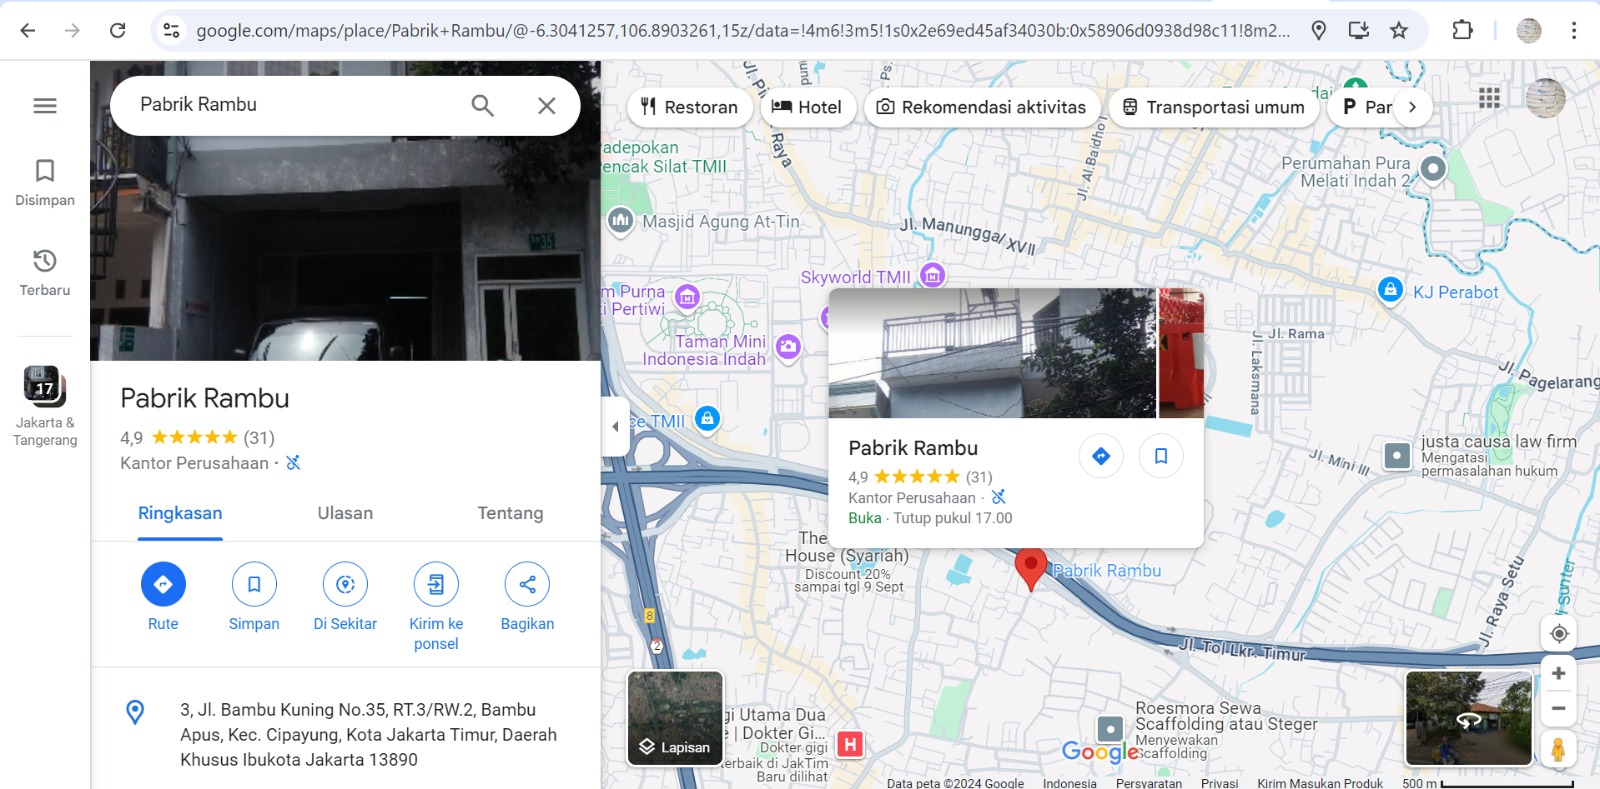1600x789 pixels.
Task: Click the Indonesia footer link
Action: [1070, 783]
